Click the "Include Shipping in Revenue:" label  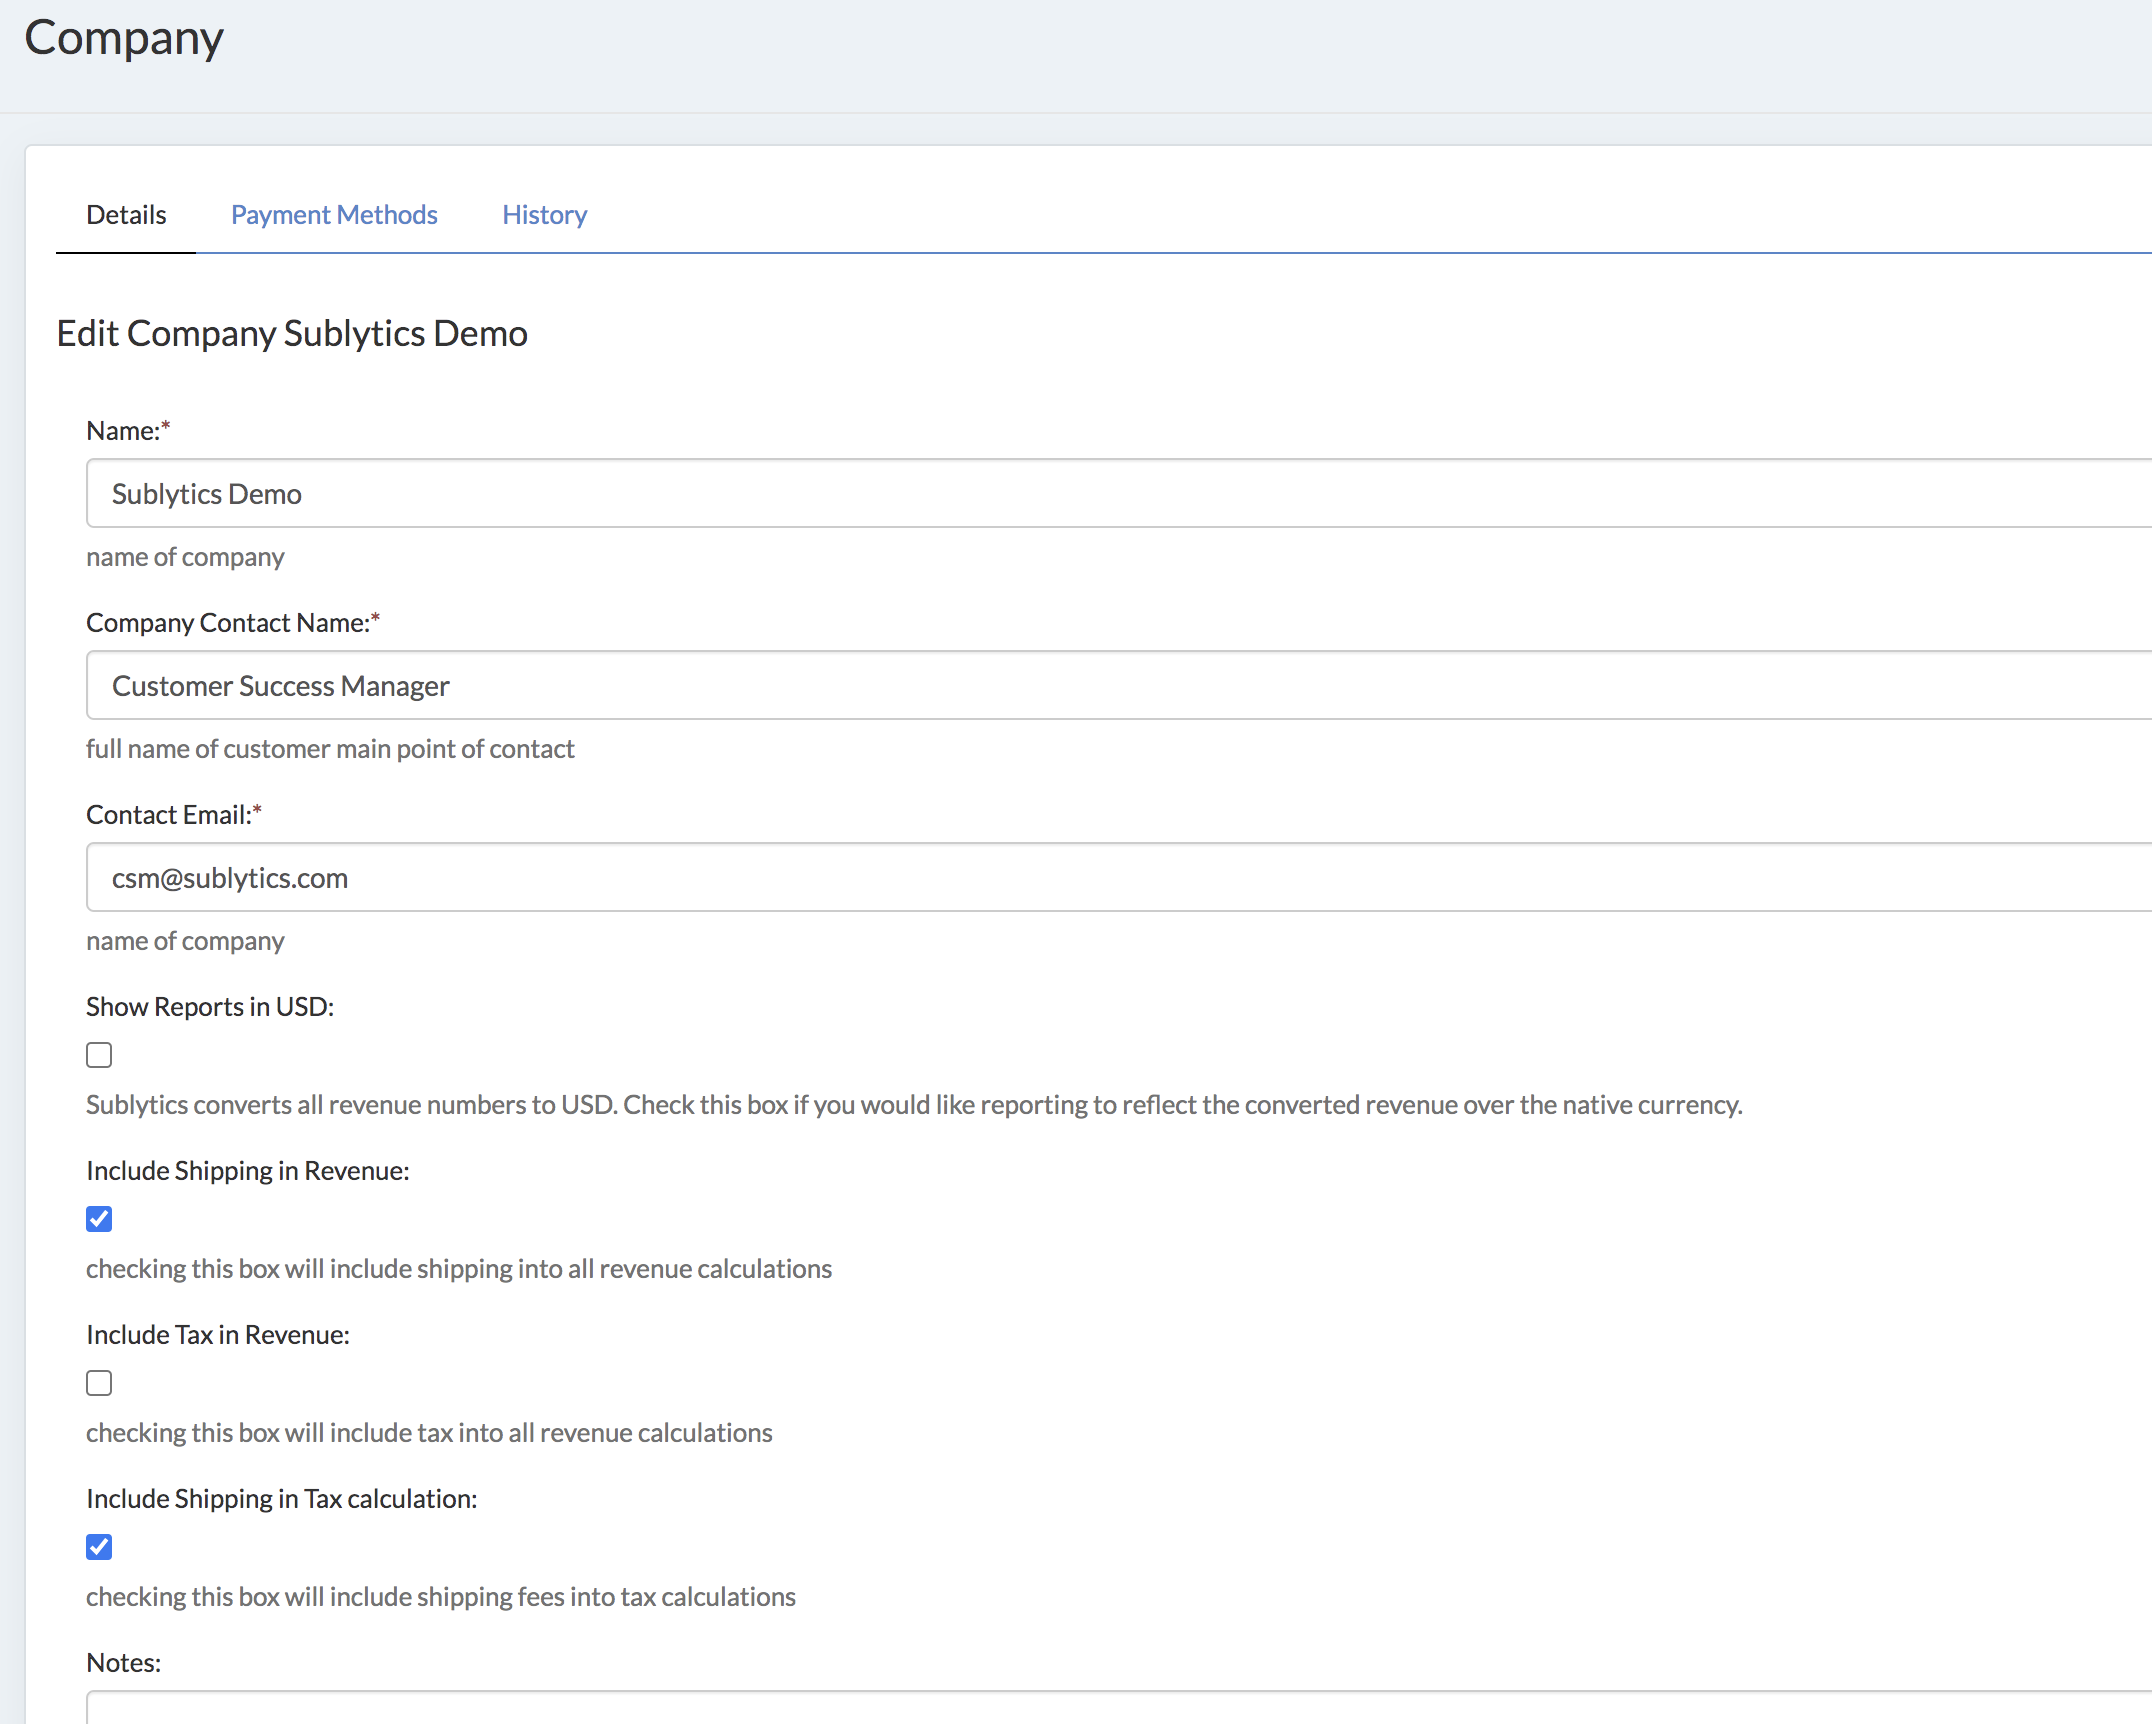(x=248, y=1171)
